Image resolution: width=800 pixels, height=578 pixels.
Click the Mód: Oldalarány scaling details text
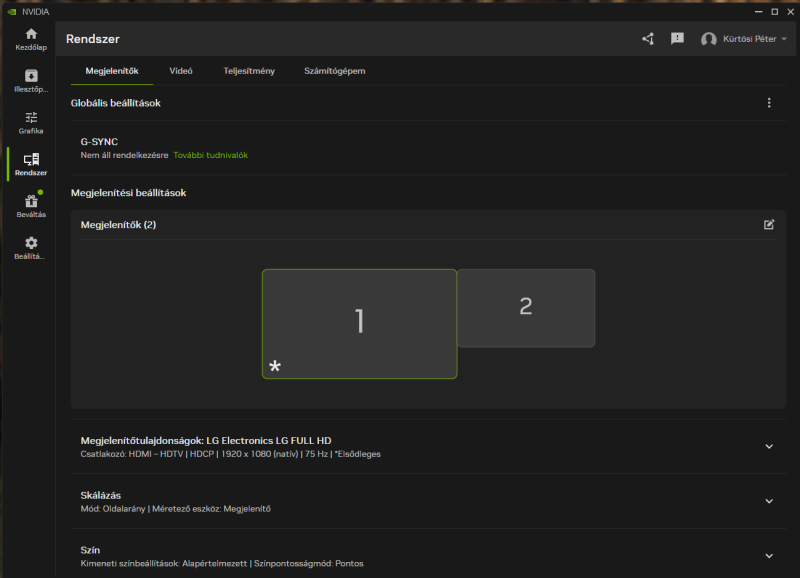[x=176, y=509]
